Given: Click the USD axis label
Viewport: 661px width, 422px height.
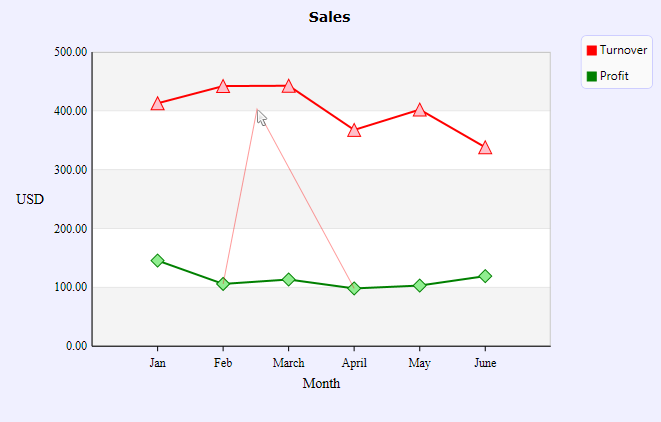Looking at the screenshot, I should click(x=30, y=199).
